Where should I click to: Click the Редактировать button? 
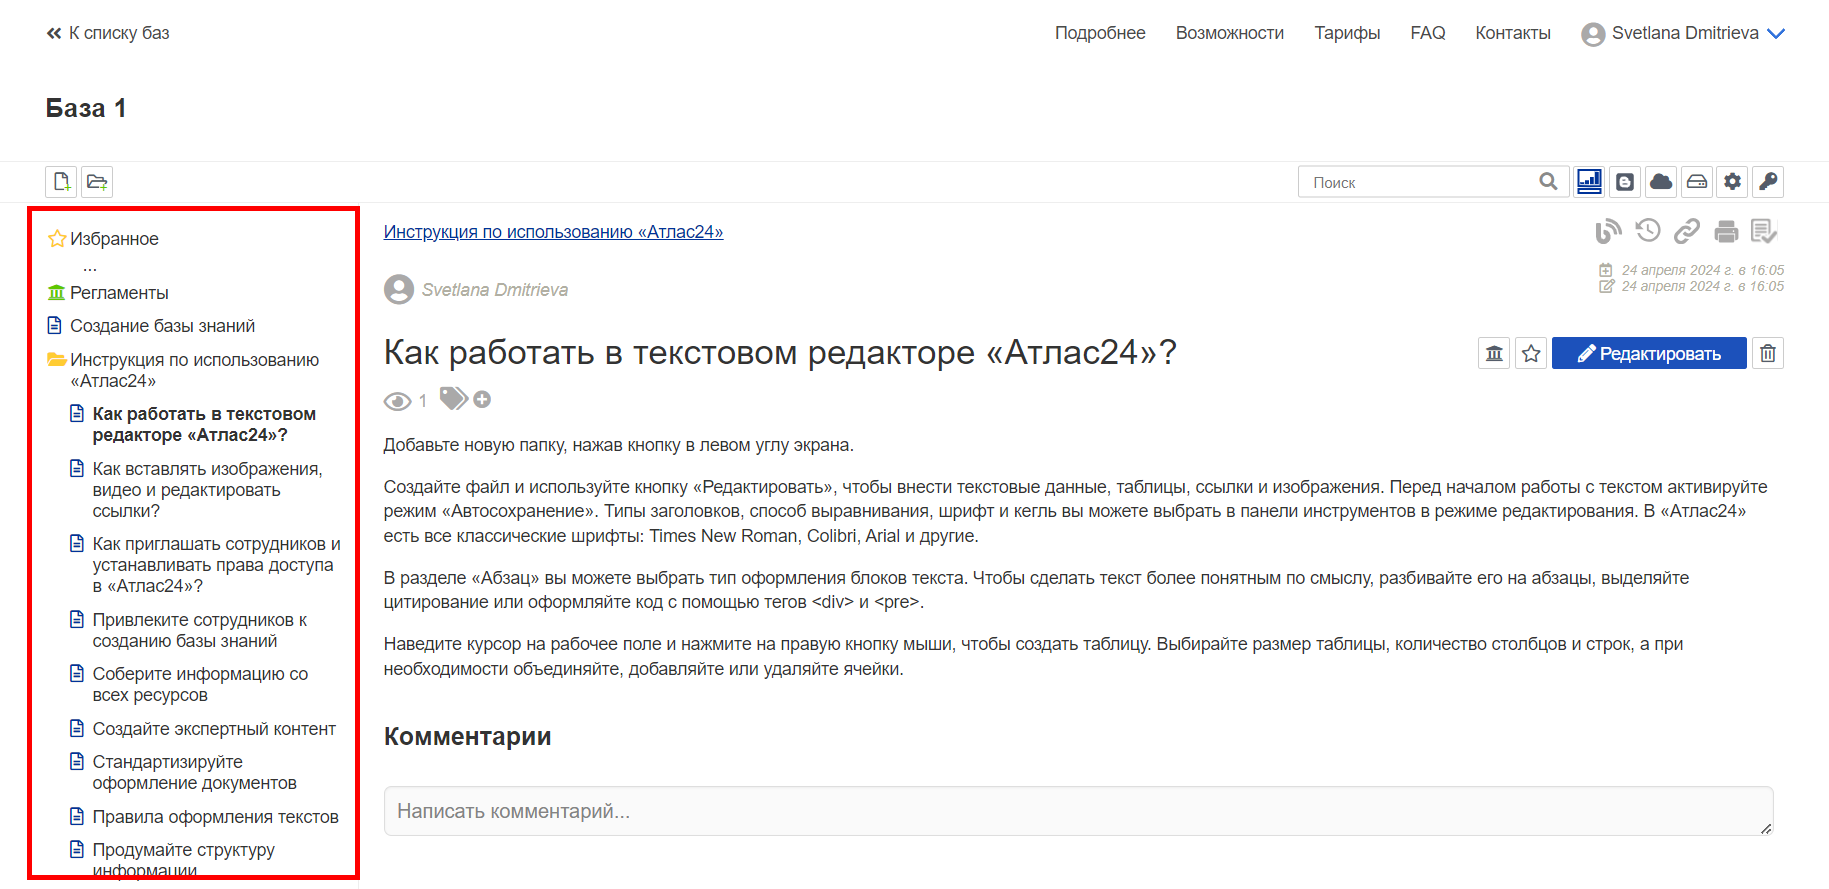[1649, 353]
